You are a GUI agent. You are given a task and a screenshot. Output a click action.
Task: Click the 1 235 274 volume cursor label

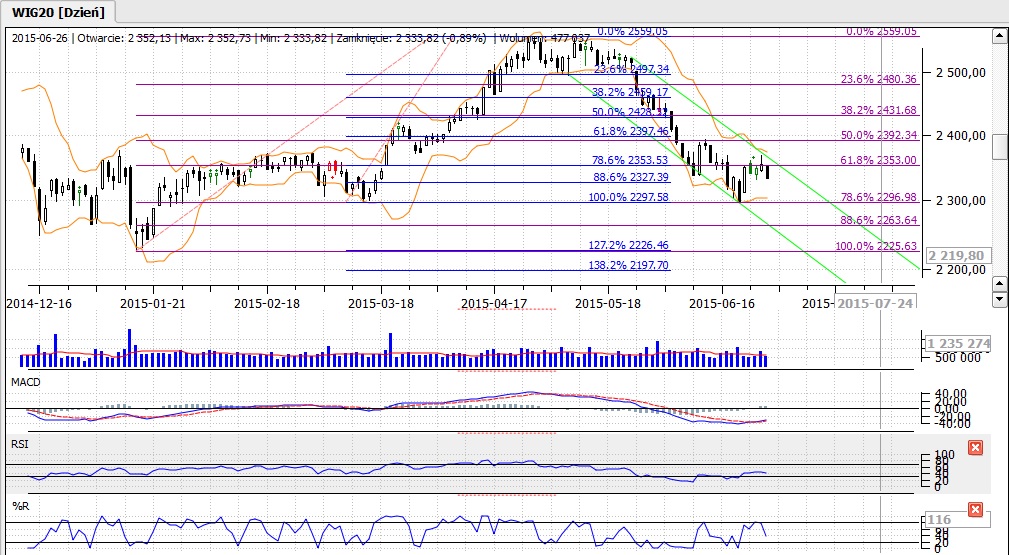pos(958,344)
